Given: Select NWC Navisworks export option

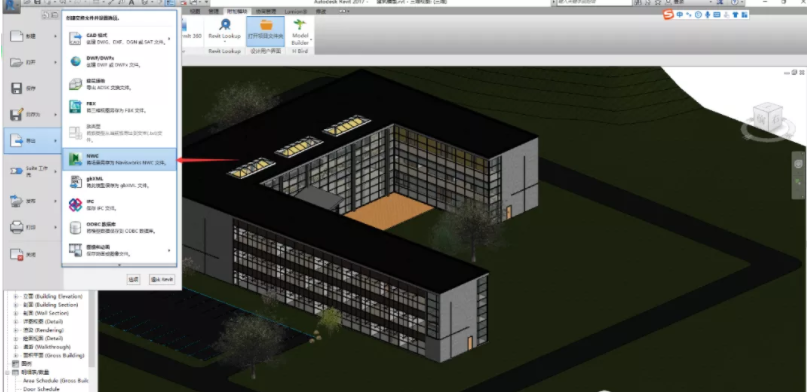Looking at the screenshot, I should coord(119,159).
